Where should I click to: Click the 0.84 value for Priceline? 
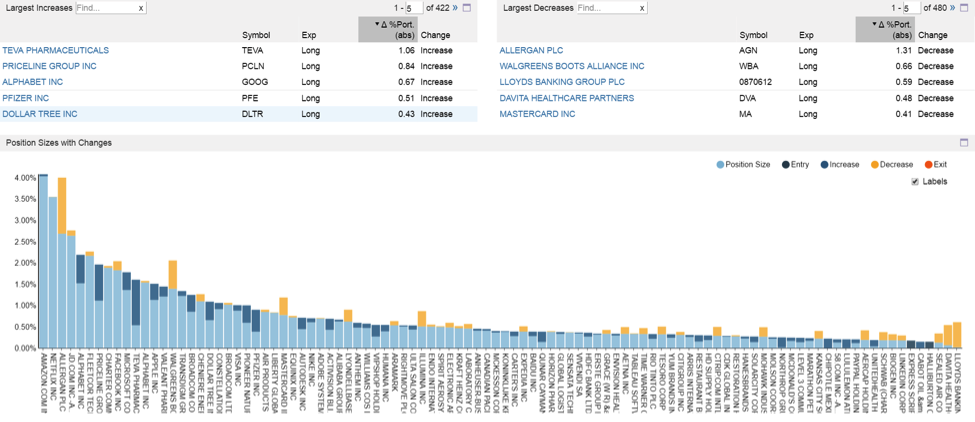406,66
